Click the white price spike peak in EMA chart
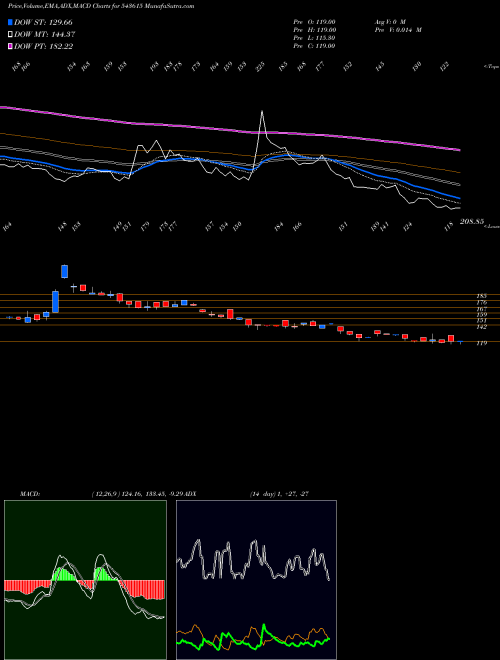This screenshot has width=500, height=660. coord(262,112)
